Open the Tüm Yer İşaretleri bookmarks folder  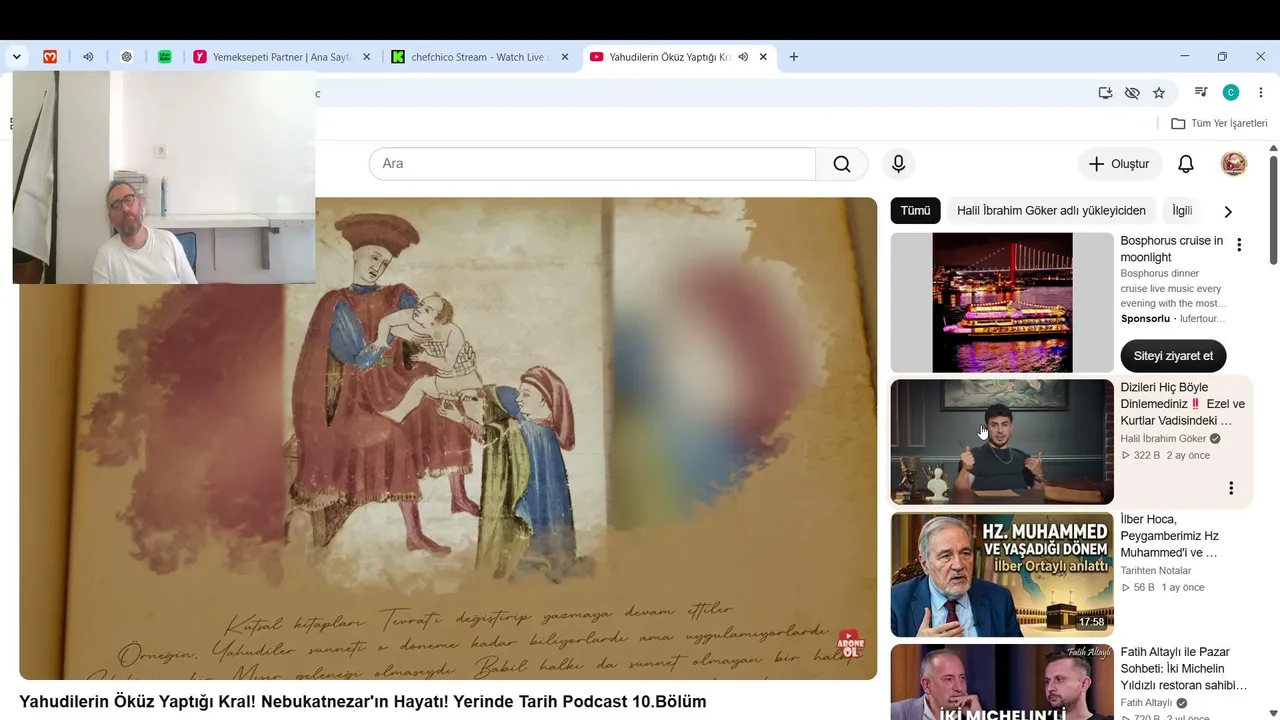1219,123
